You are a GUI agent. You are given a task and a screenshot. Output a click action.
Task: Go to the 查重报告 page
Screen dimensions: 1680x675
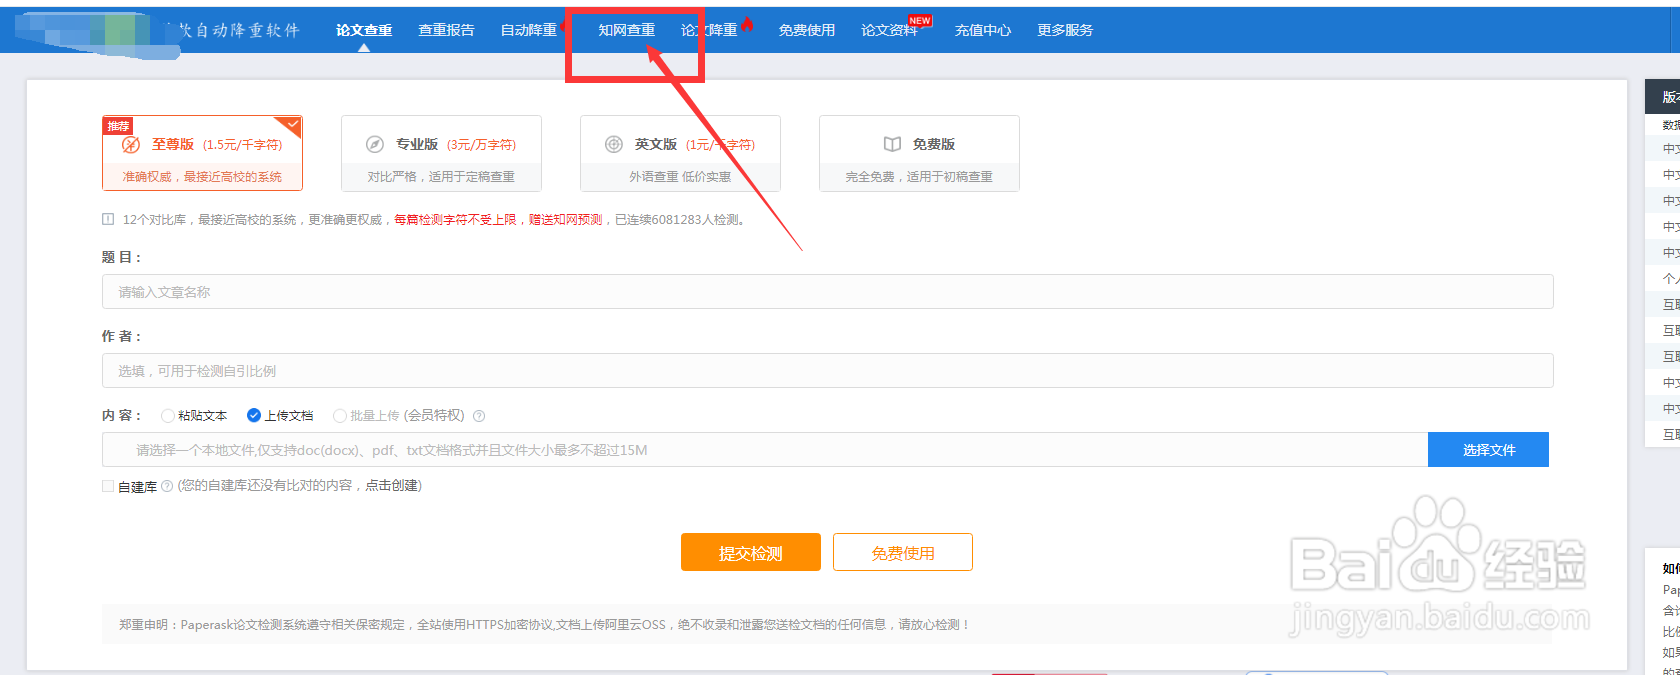[446, 30]
